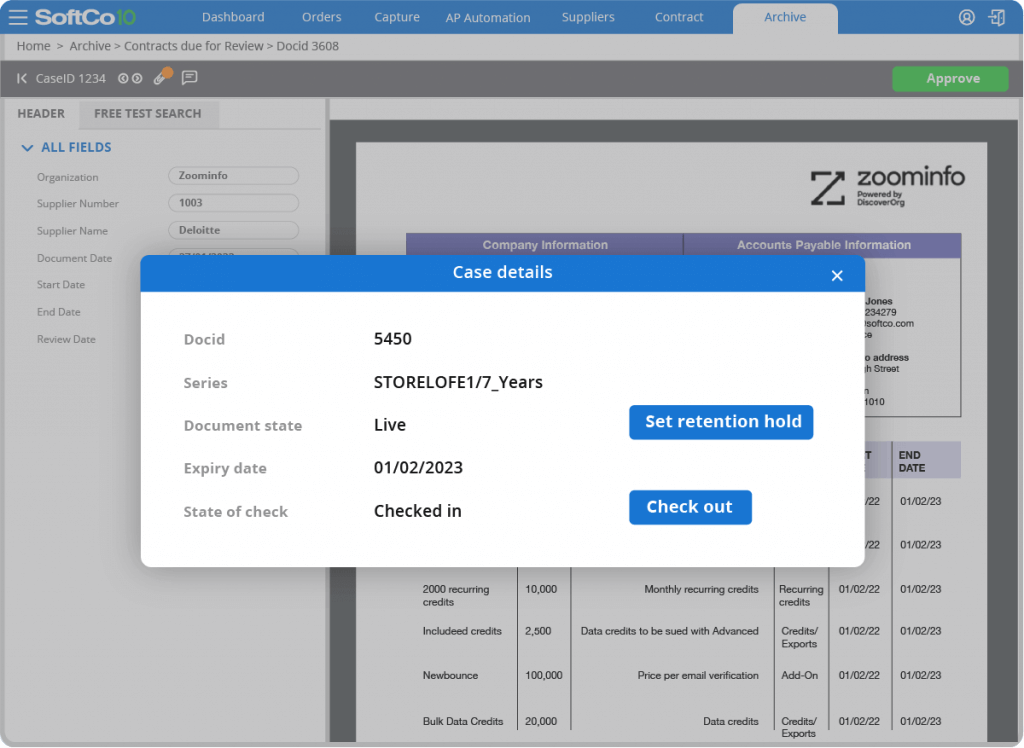Open the AP Automation menu
This screenshot has height=748, width=1024.
coord(487,18)
